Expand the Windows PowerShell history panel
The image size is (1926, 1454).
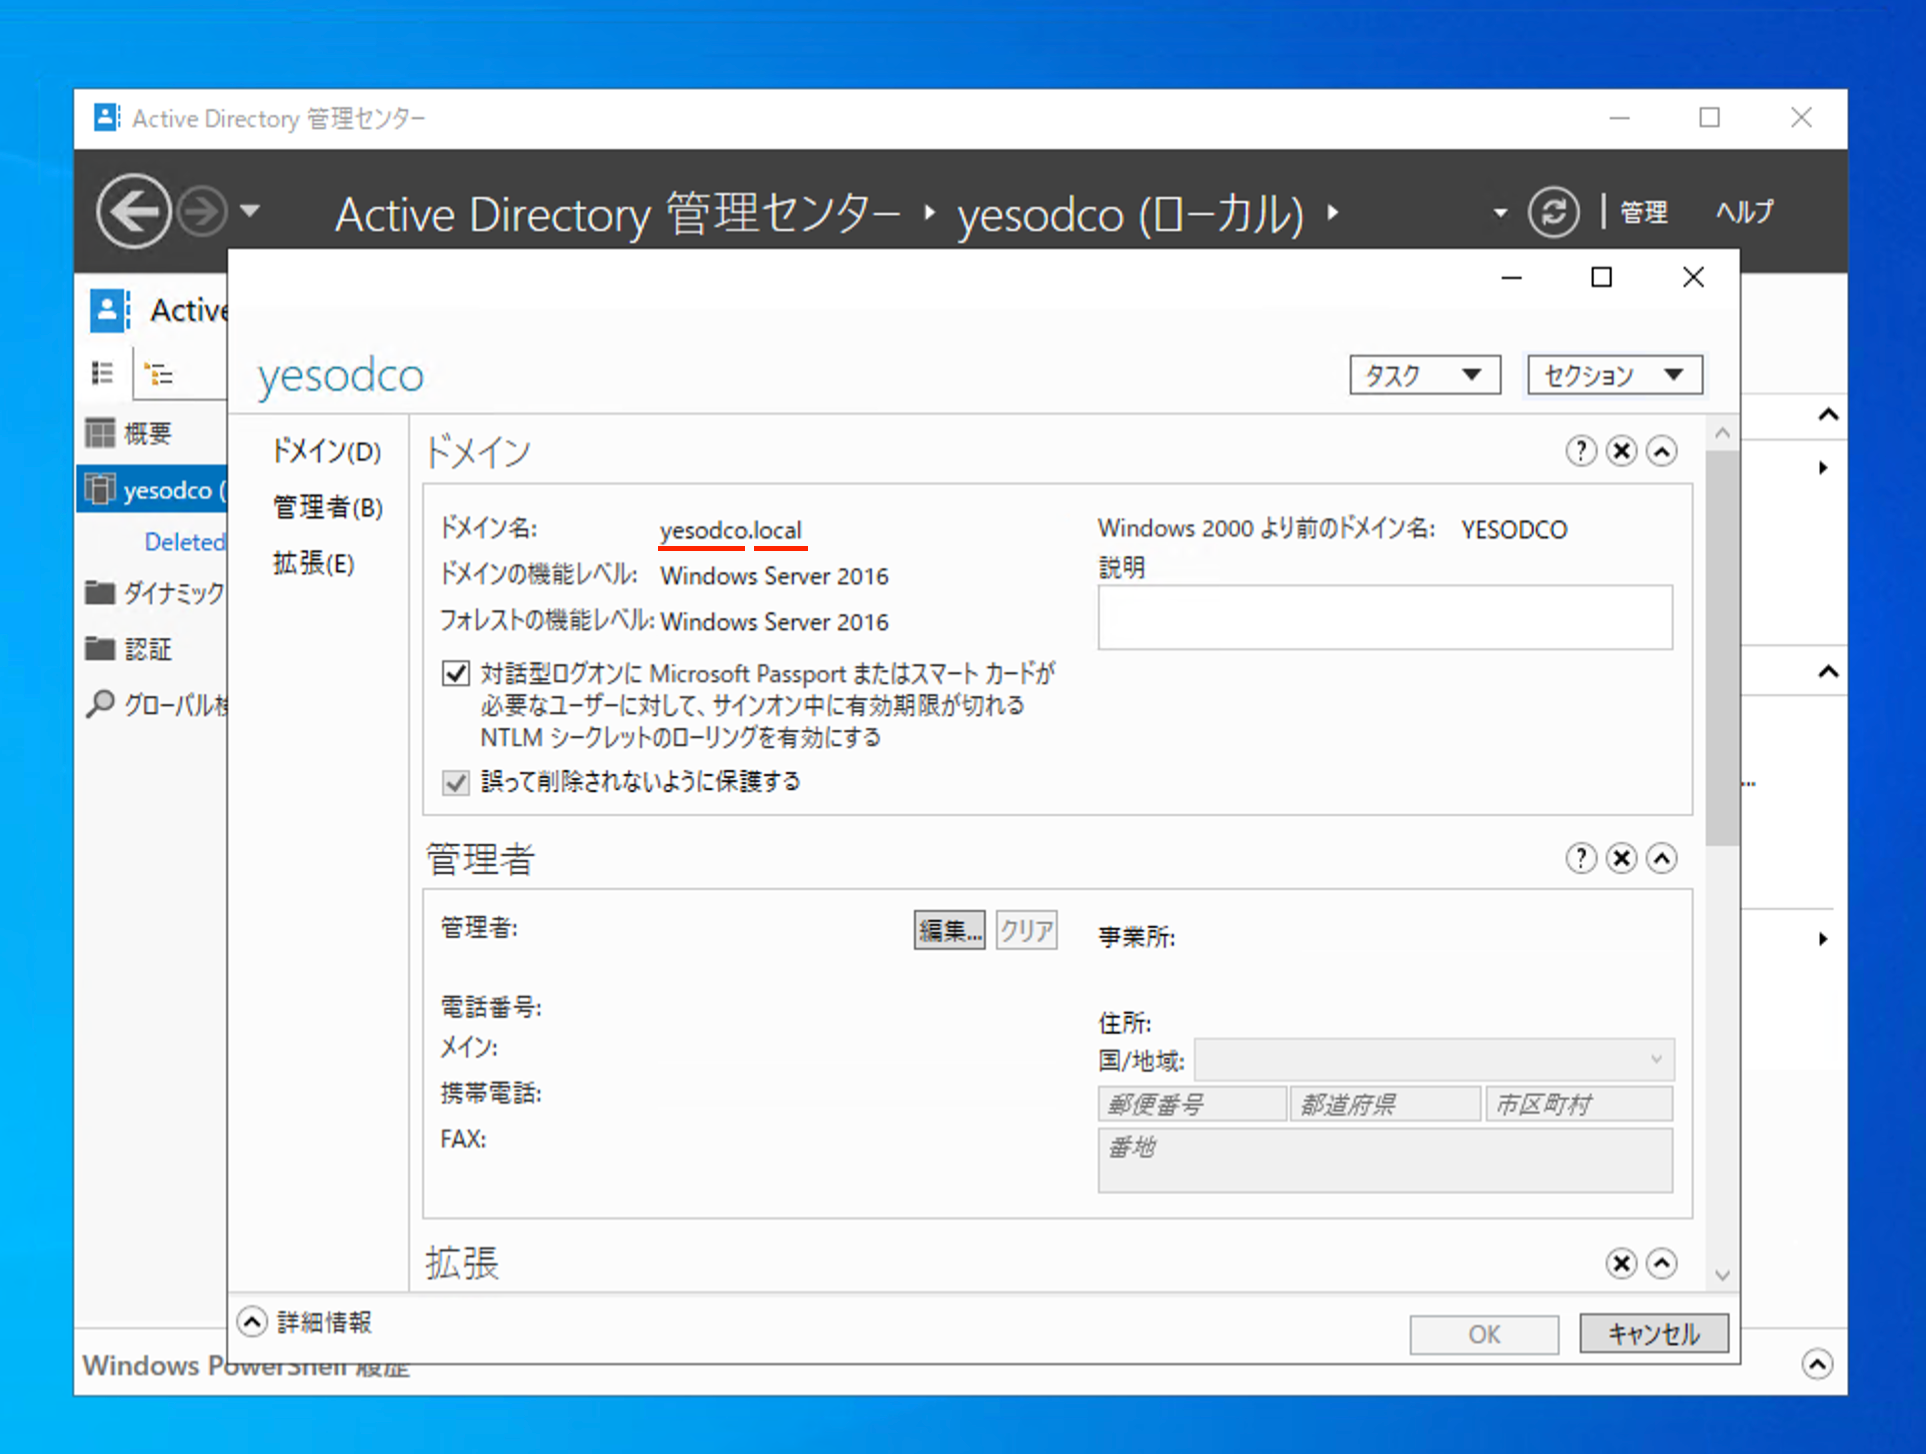1817,1364
